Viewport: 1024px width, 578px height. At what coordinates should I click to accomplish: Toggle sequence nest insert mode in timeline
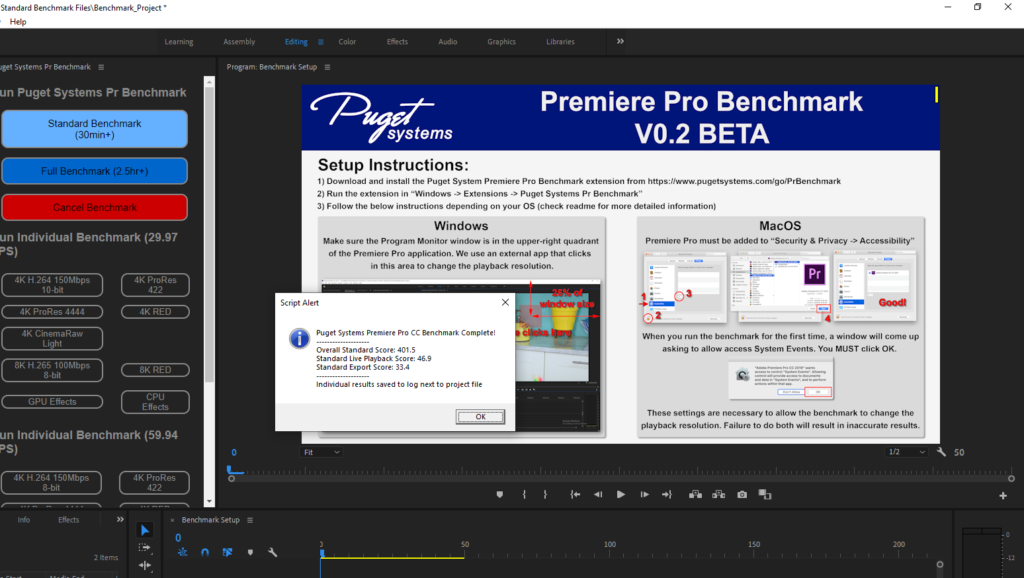(182, 553)
